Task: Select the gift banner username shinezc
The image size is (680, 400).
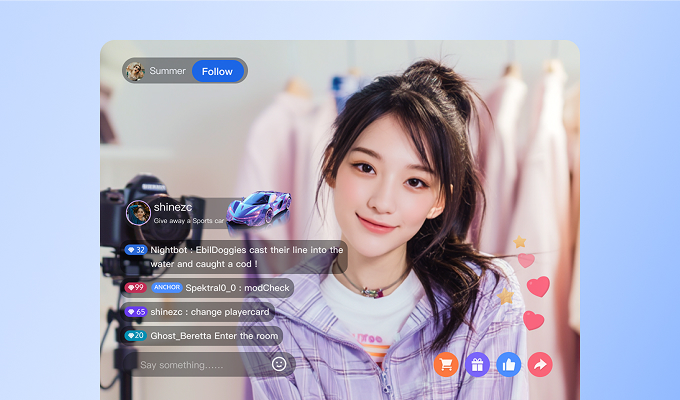Action: 173,207
